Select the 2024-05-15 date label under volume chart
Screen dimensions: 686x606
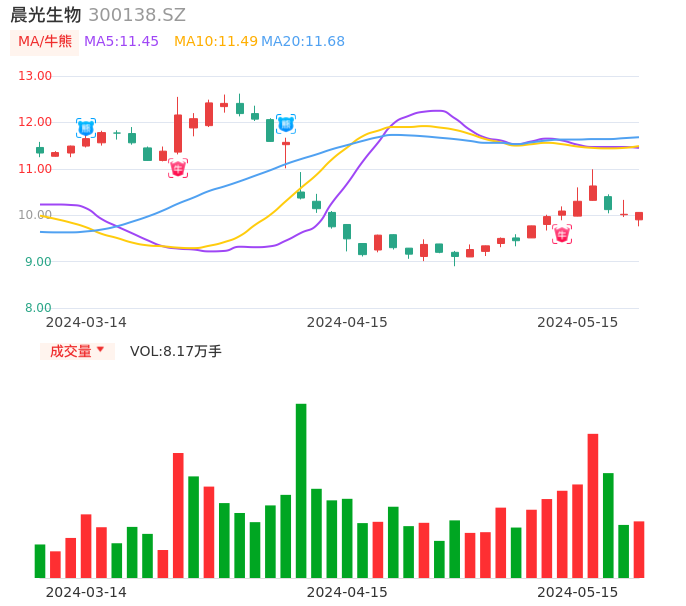[x=578, y=592]
